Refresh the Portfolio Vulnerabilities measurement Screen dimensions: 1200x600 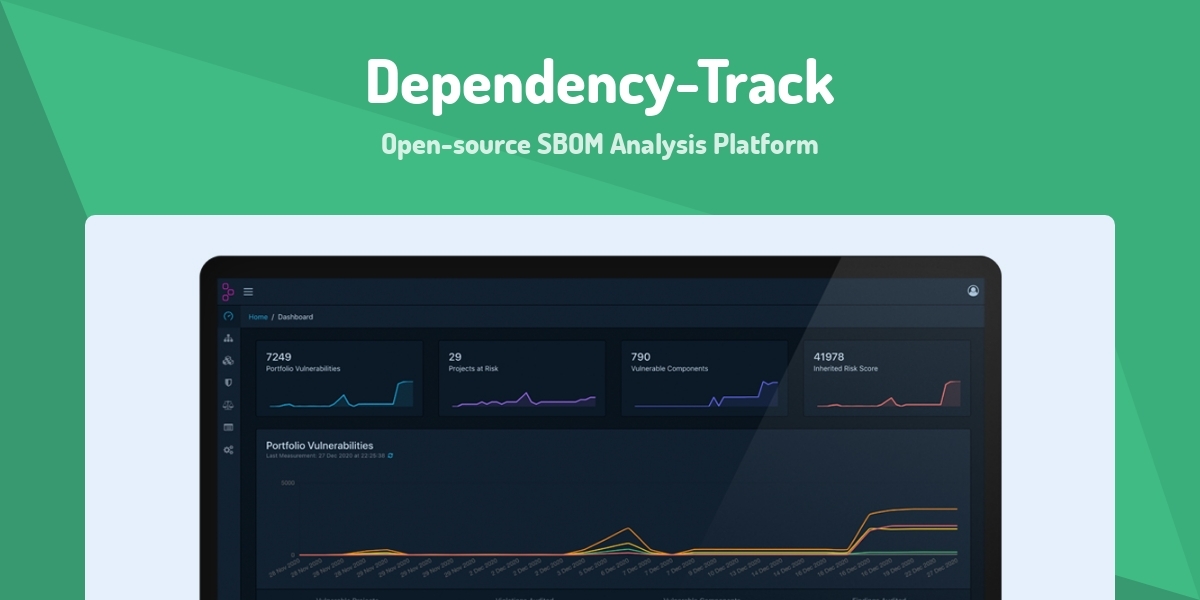tap(390, 455)
